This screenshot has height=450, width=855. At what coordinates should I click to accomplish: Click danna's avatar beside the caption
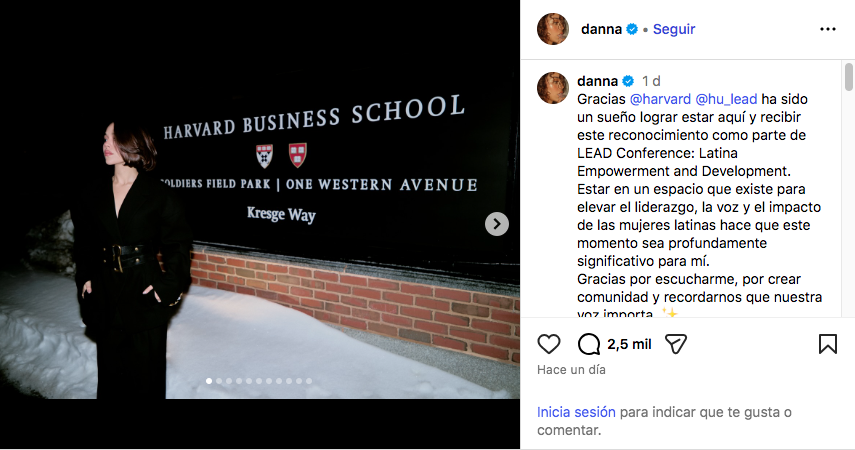tap(553, 88)
